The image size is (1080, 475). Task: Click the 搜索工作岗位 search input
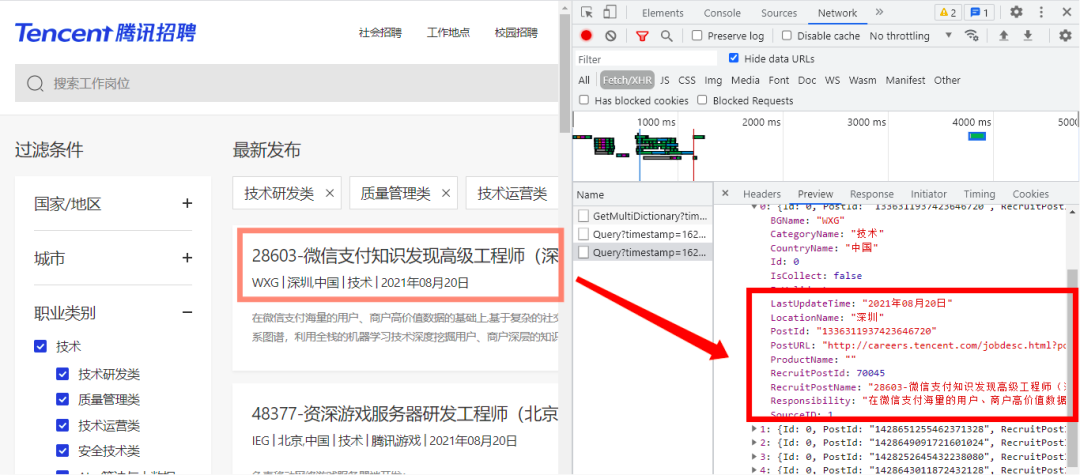point(286,83)
